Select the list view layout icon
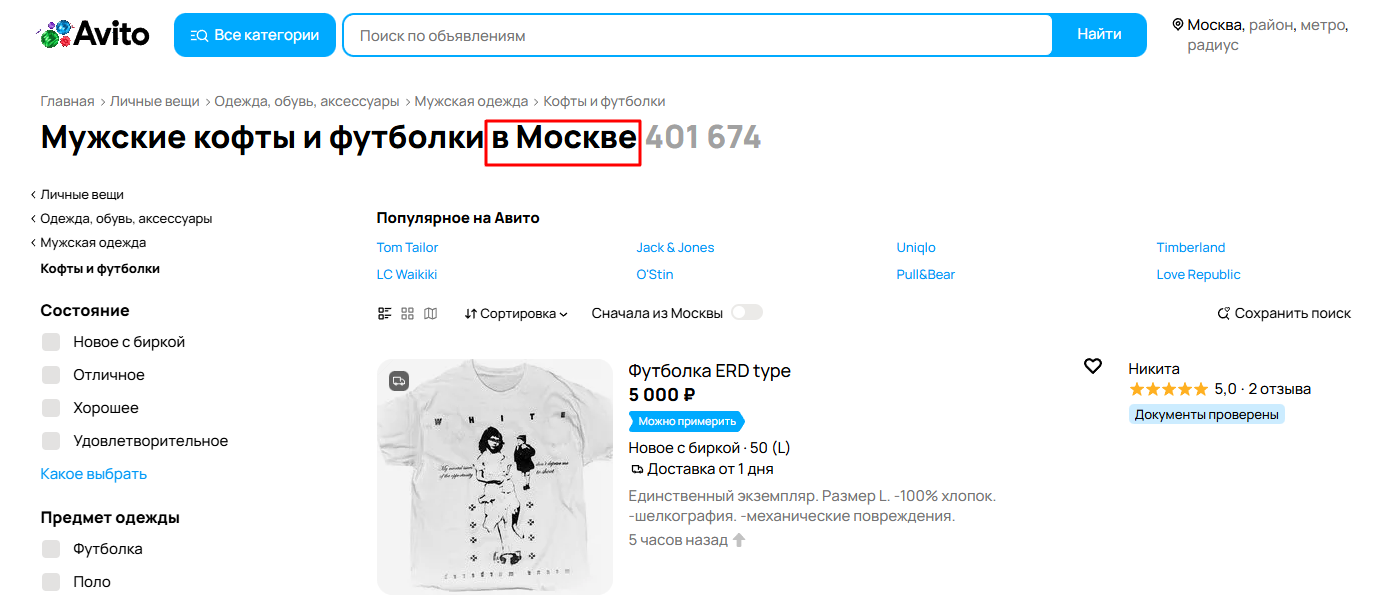Viewport: 1380px width, 599px height. coord(384,313)
